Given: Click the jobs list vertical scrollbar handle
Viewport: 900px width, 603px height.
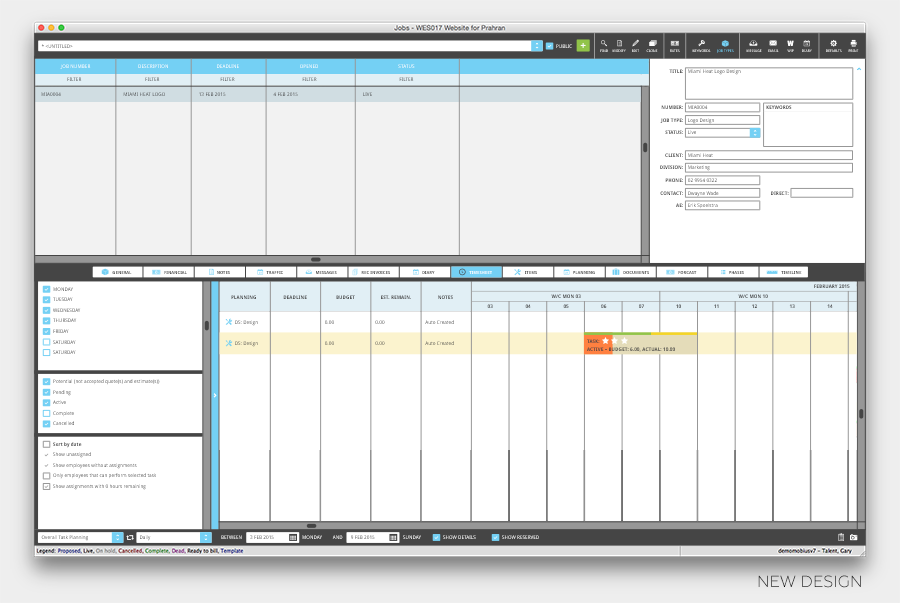Looking at the screenshot, I should [x=645, y=147].
